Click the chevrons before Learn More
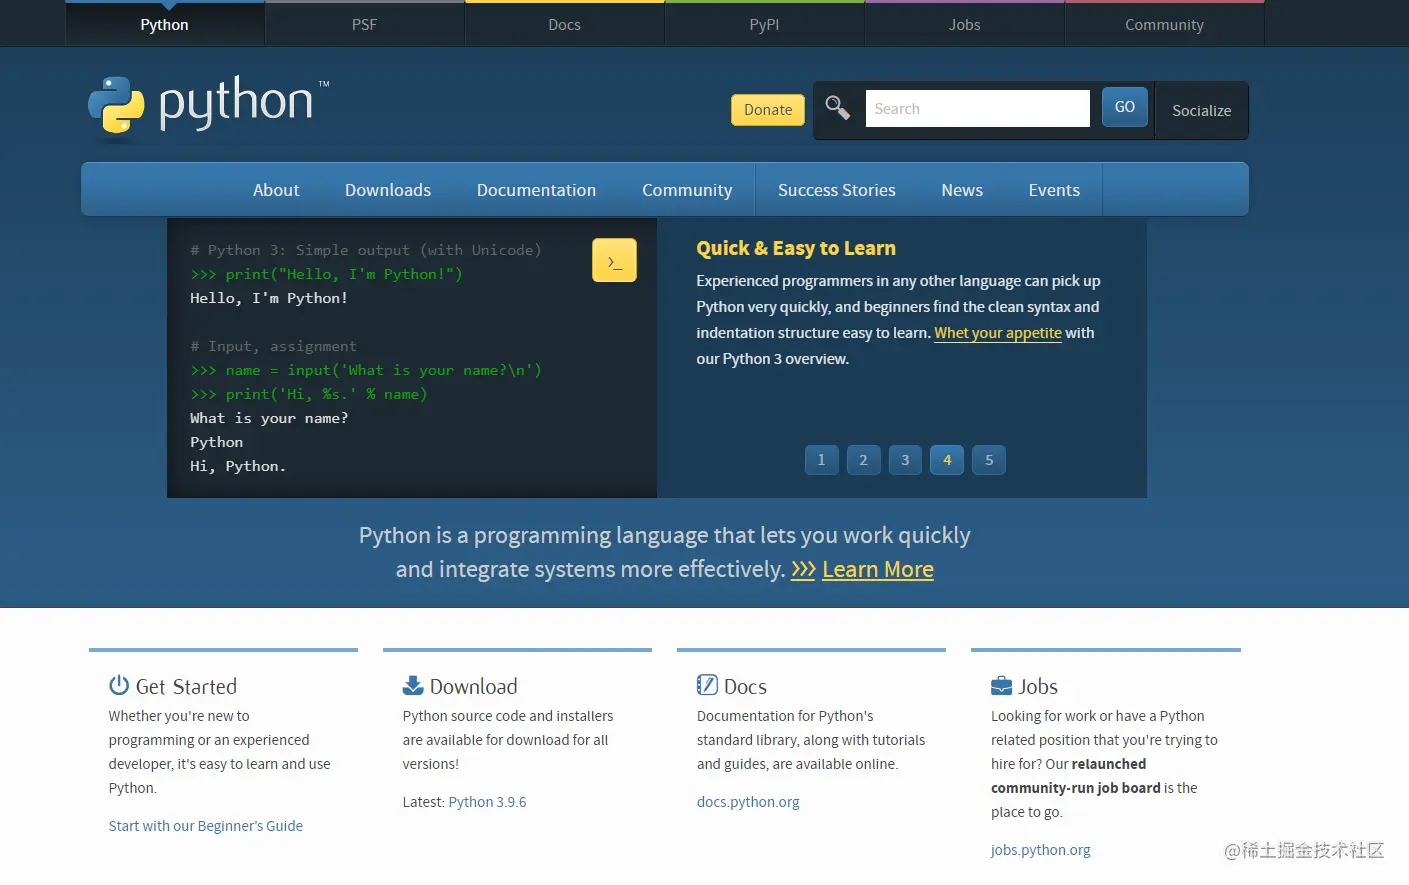Viewport: 1409px width, 885px height. 803,569
